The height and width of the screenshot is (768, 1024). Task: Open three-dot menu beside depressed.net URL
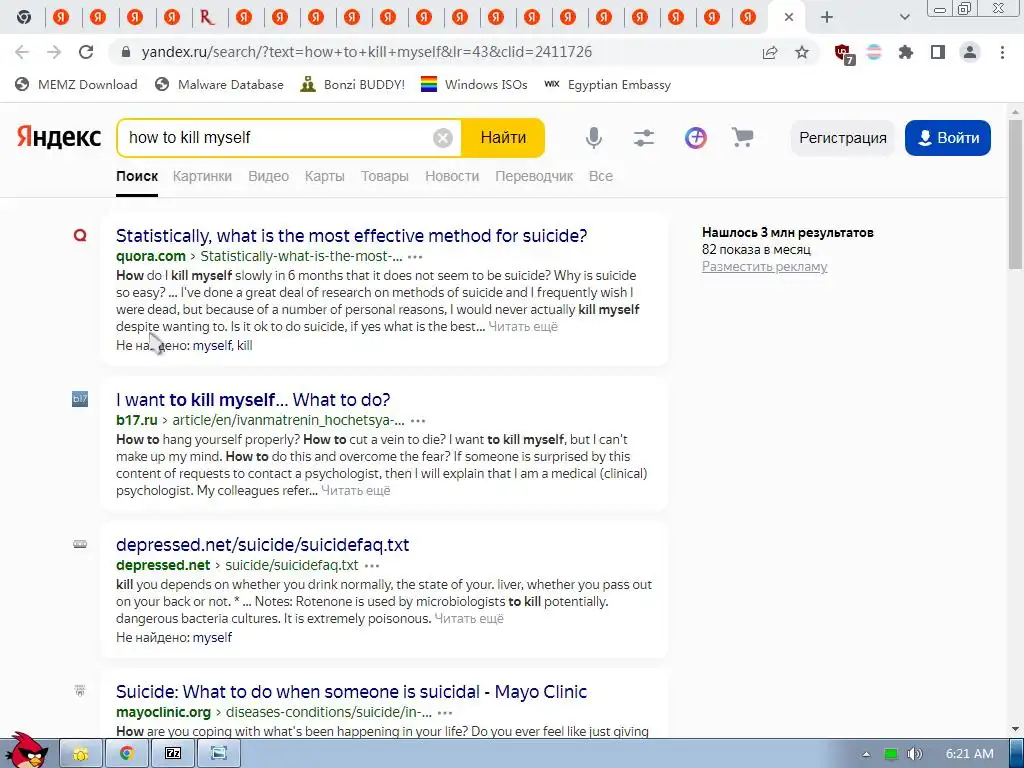pos(372,566)
